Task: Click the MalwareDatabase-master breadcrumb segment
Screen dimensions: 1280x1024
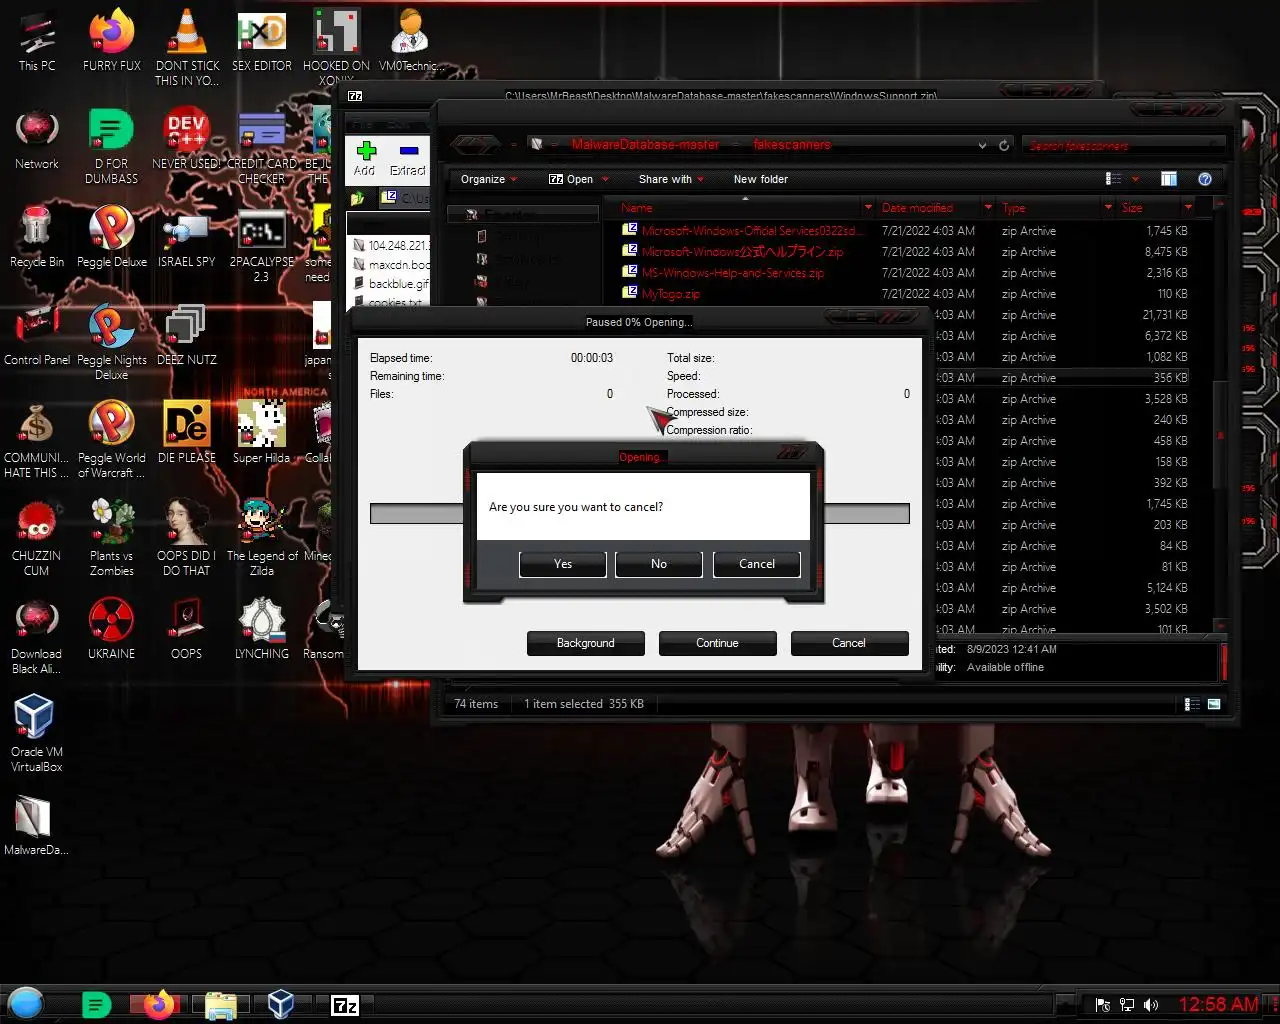Action: coord(645,145)
